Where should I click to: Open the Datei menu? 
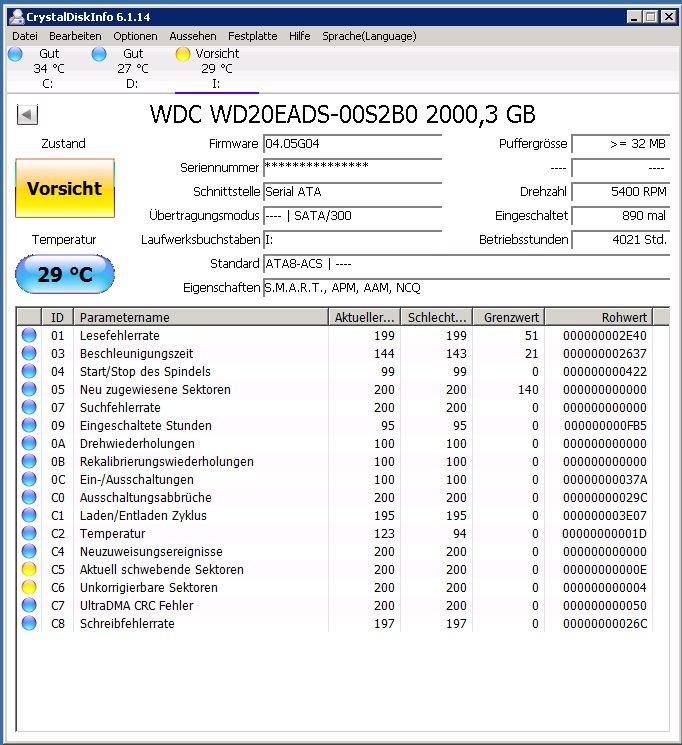pyautogui.click(x=25, y=36)
